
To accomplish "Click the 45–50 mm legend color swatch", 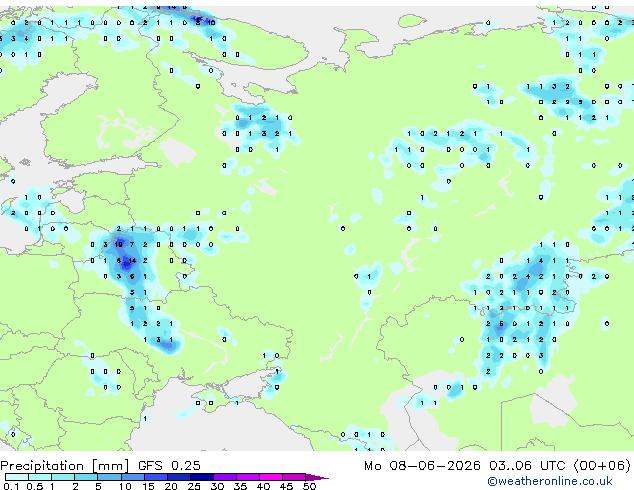I will point(294,477).
